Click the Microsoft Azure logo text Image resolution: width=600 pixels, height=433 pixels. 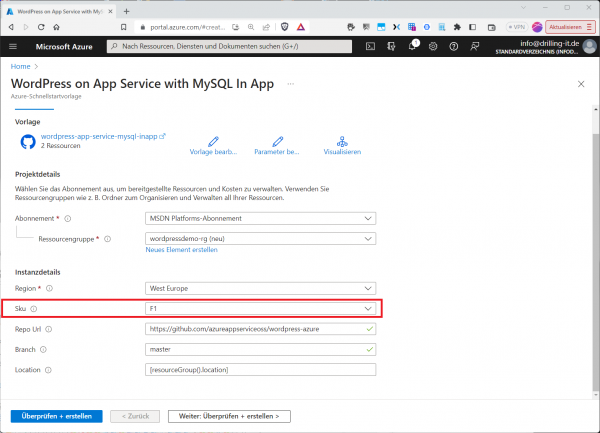pos(64,47)
